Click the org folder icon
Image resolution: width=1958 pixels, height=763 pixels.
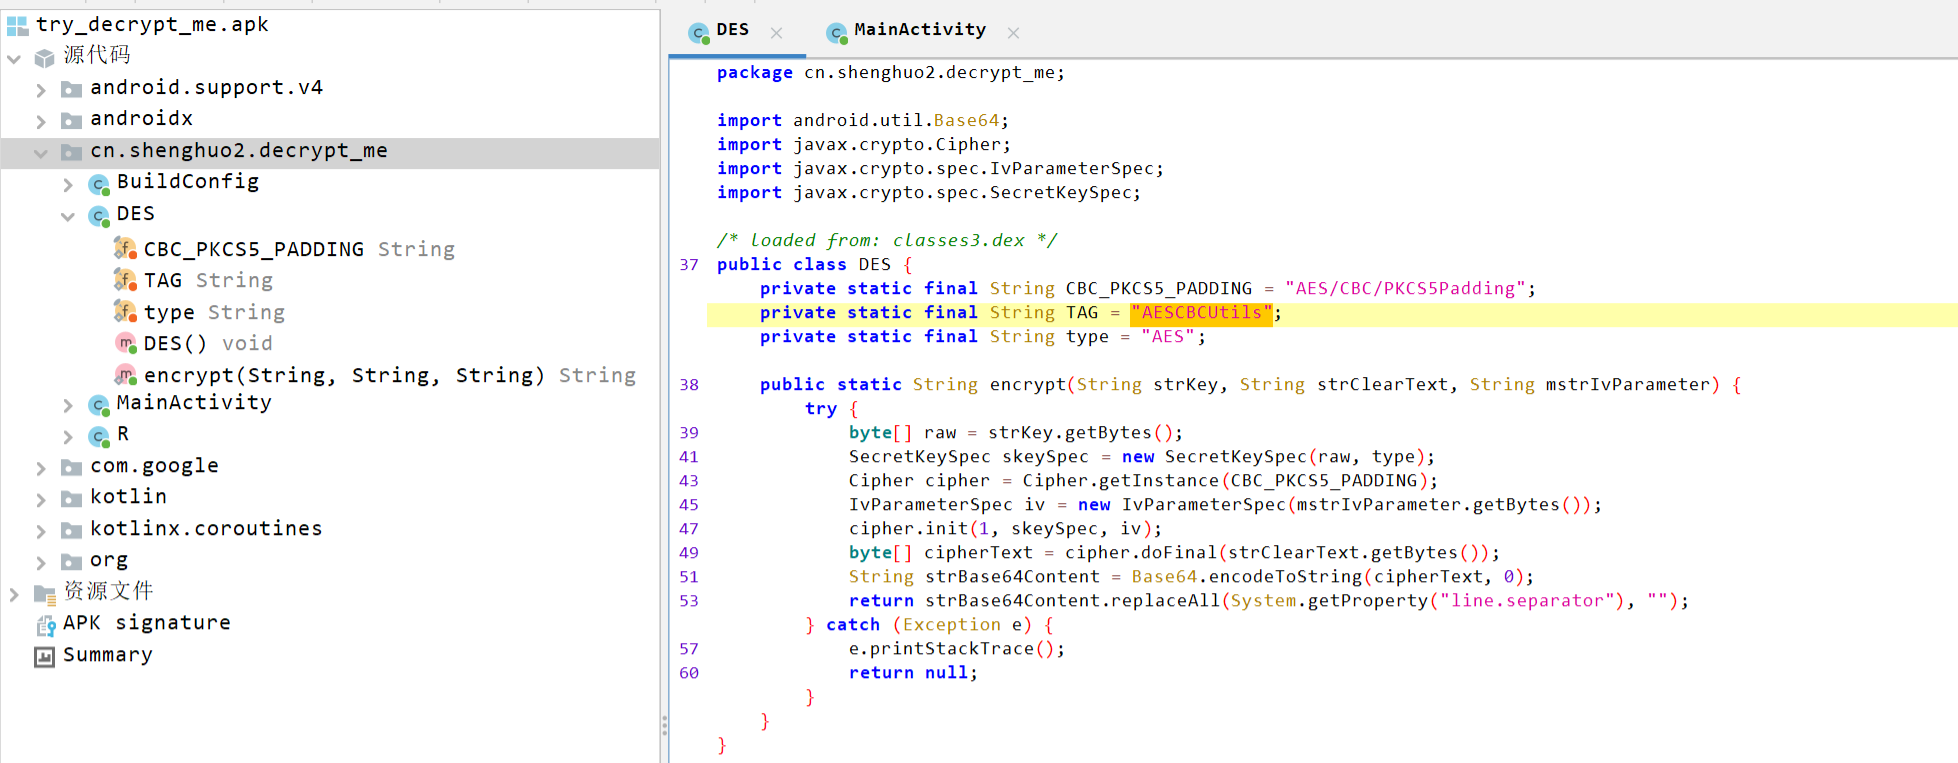(x=71, y=562)
